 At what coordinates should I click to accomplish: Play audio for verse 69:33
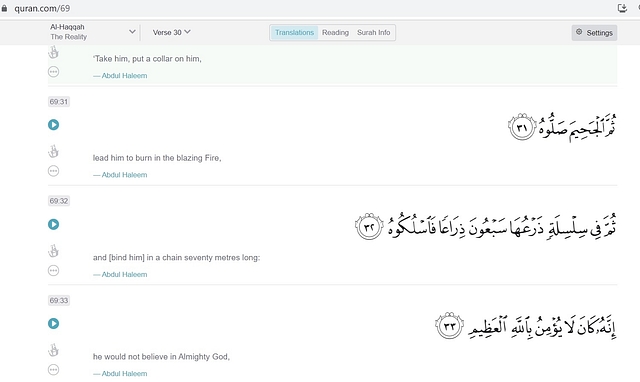coord(53,323)
